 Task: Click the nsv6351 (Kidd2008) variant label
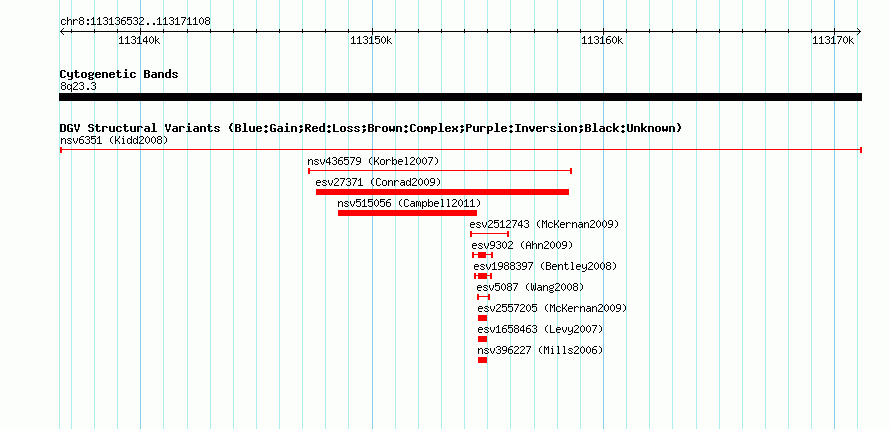pyautogui.click(x=114, y=140)
